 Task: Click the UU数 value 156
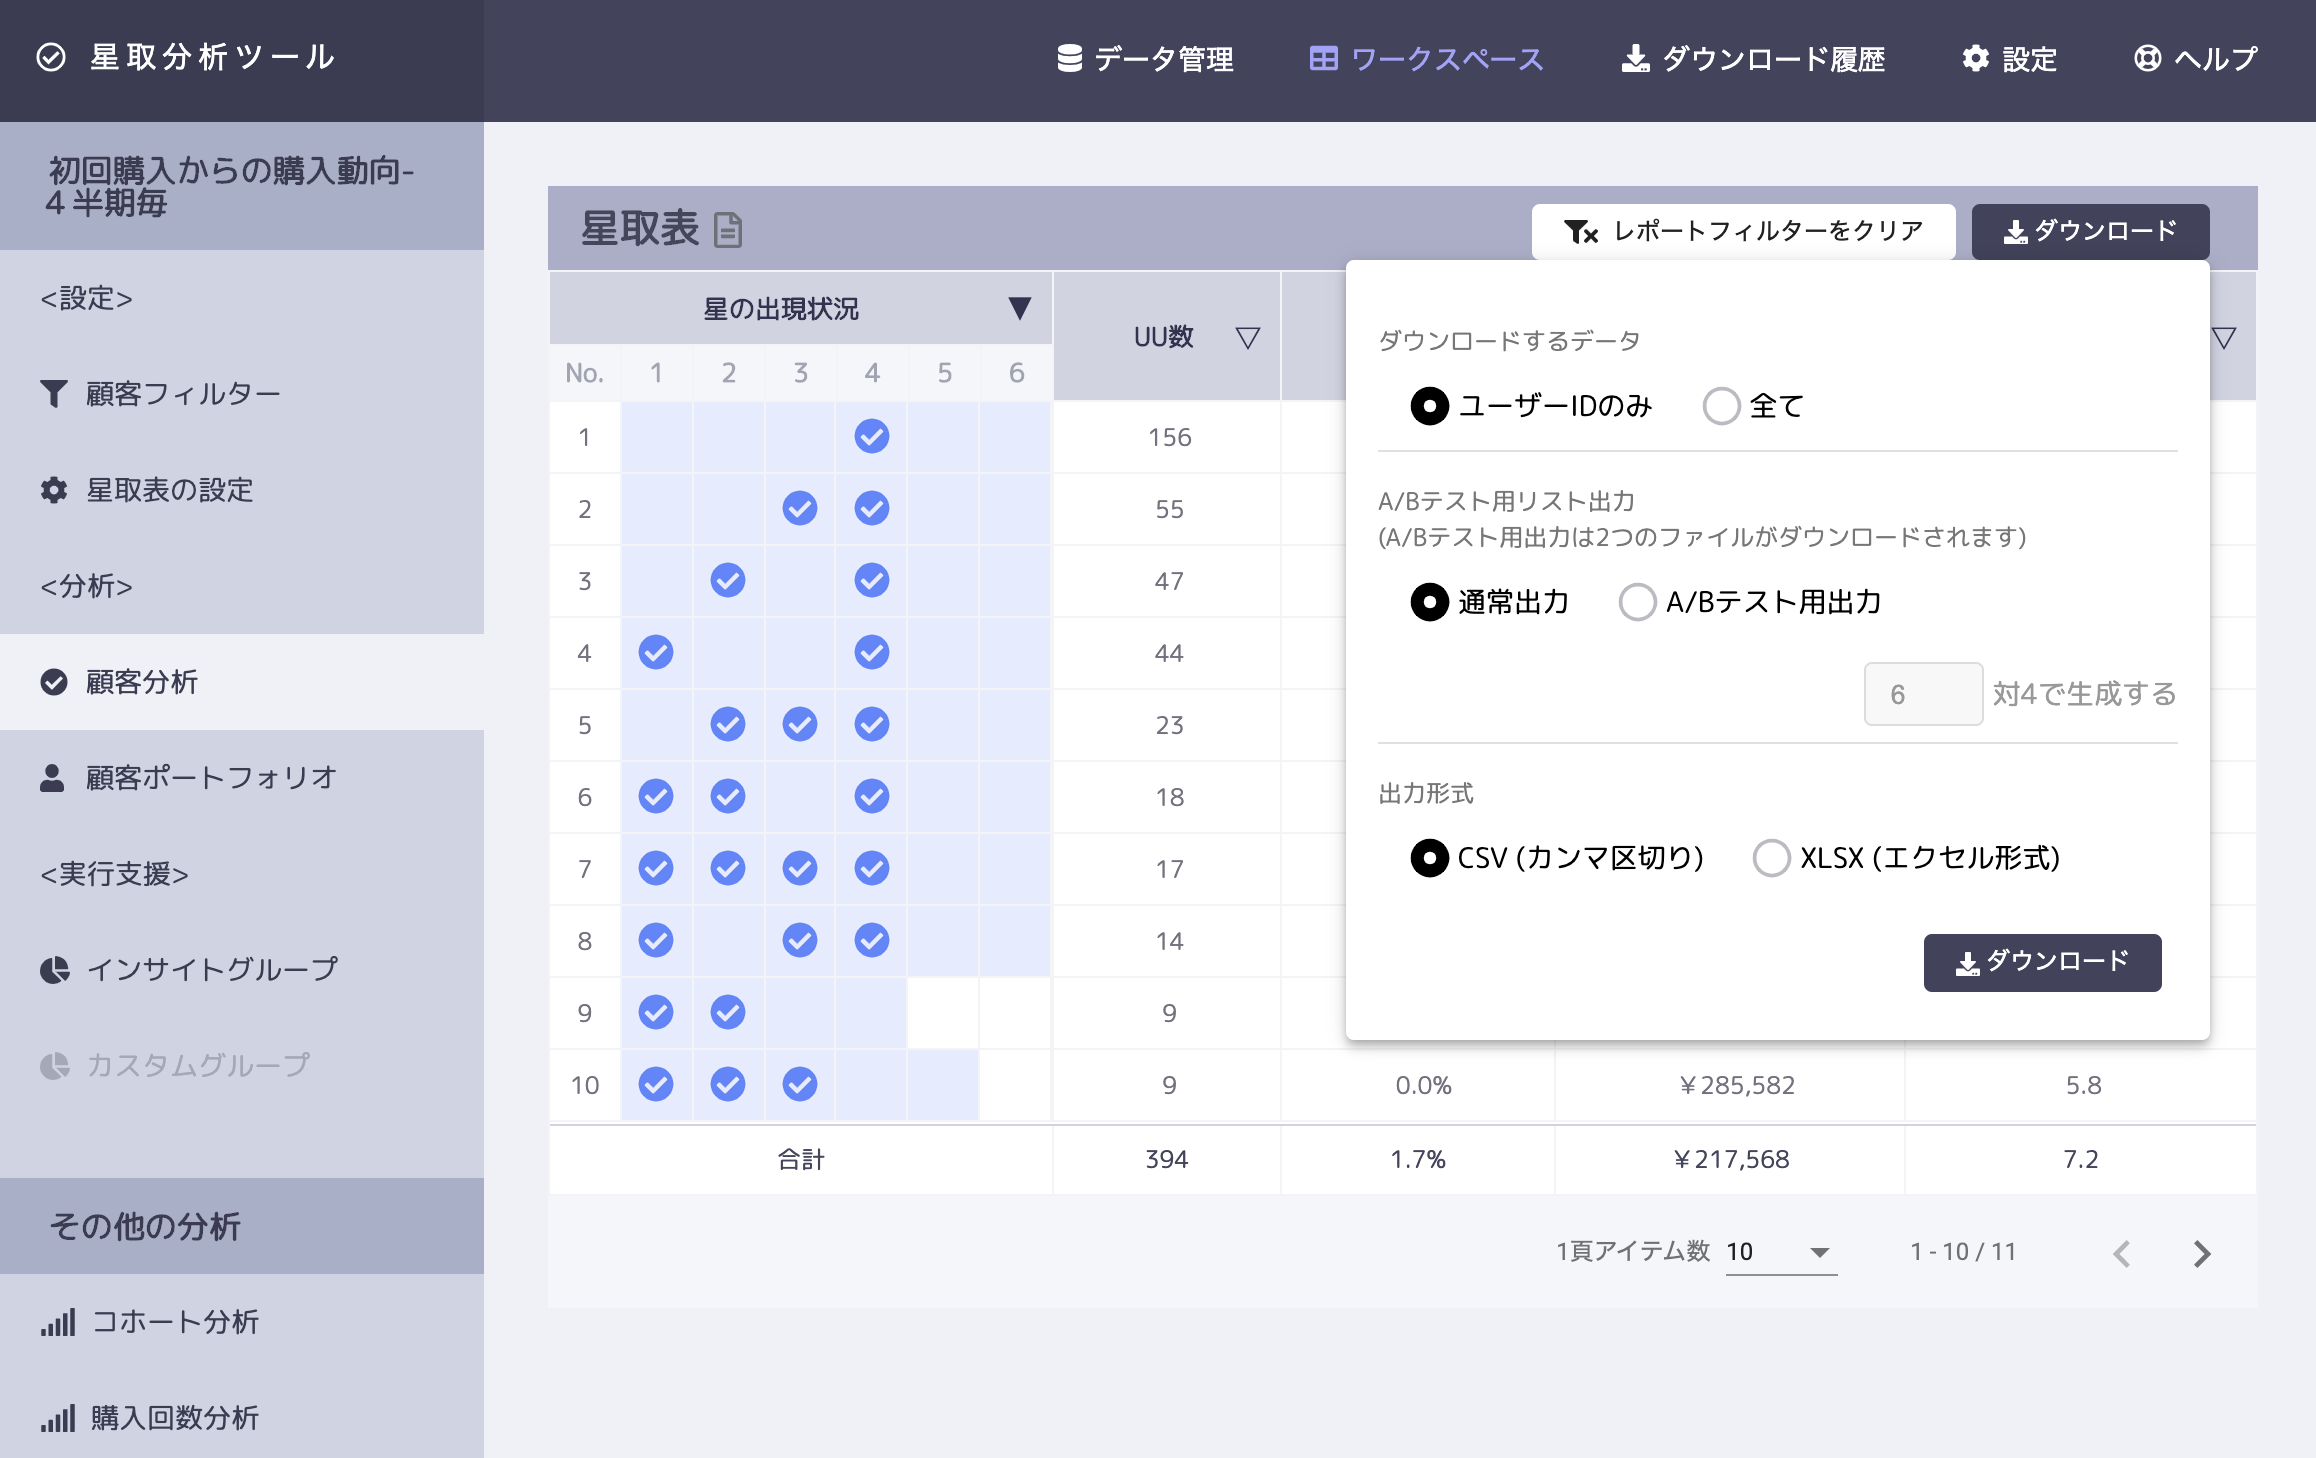coord(1169,437)
